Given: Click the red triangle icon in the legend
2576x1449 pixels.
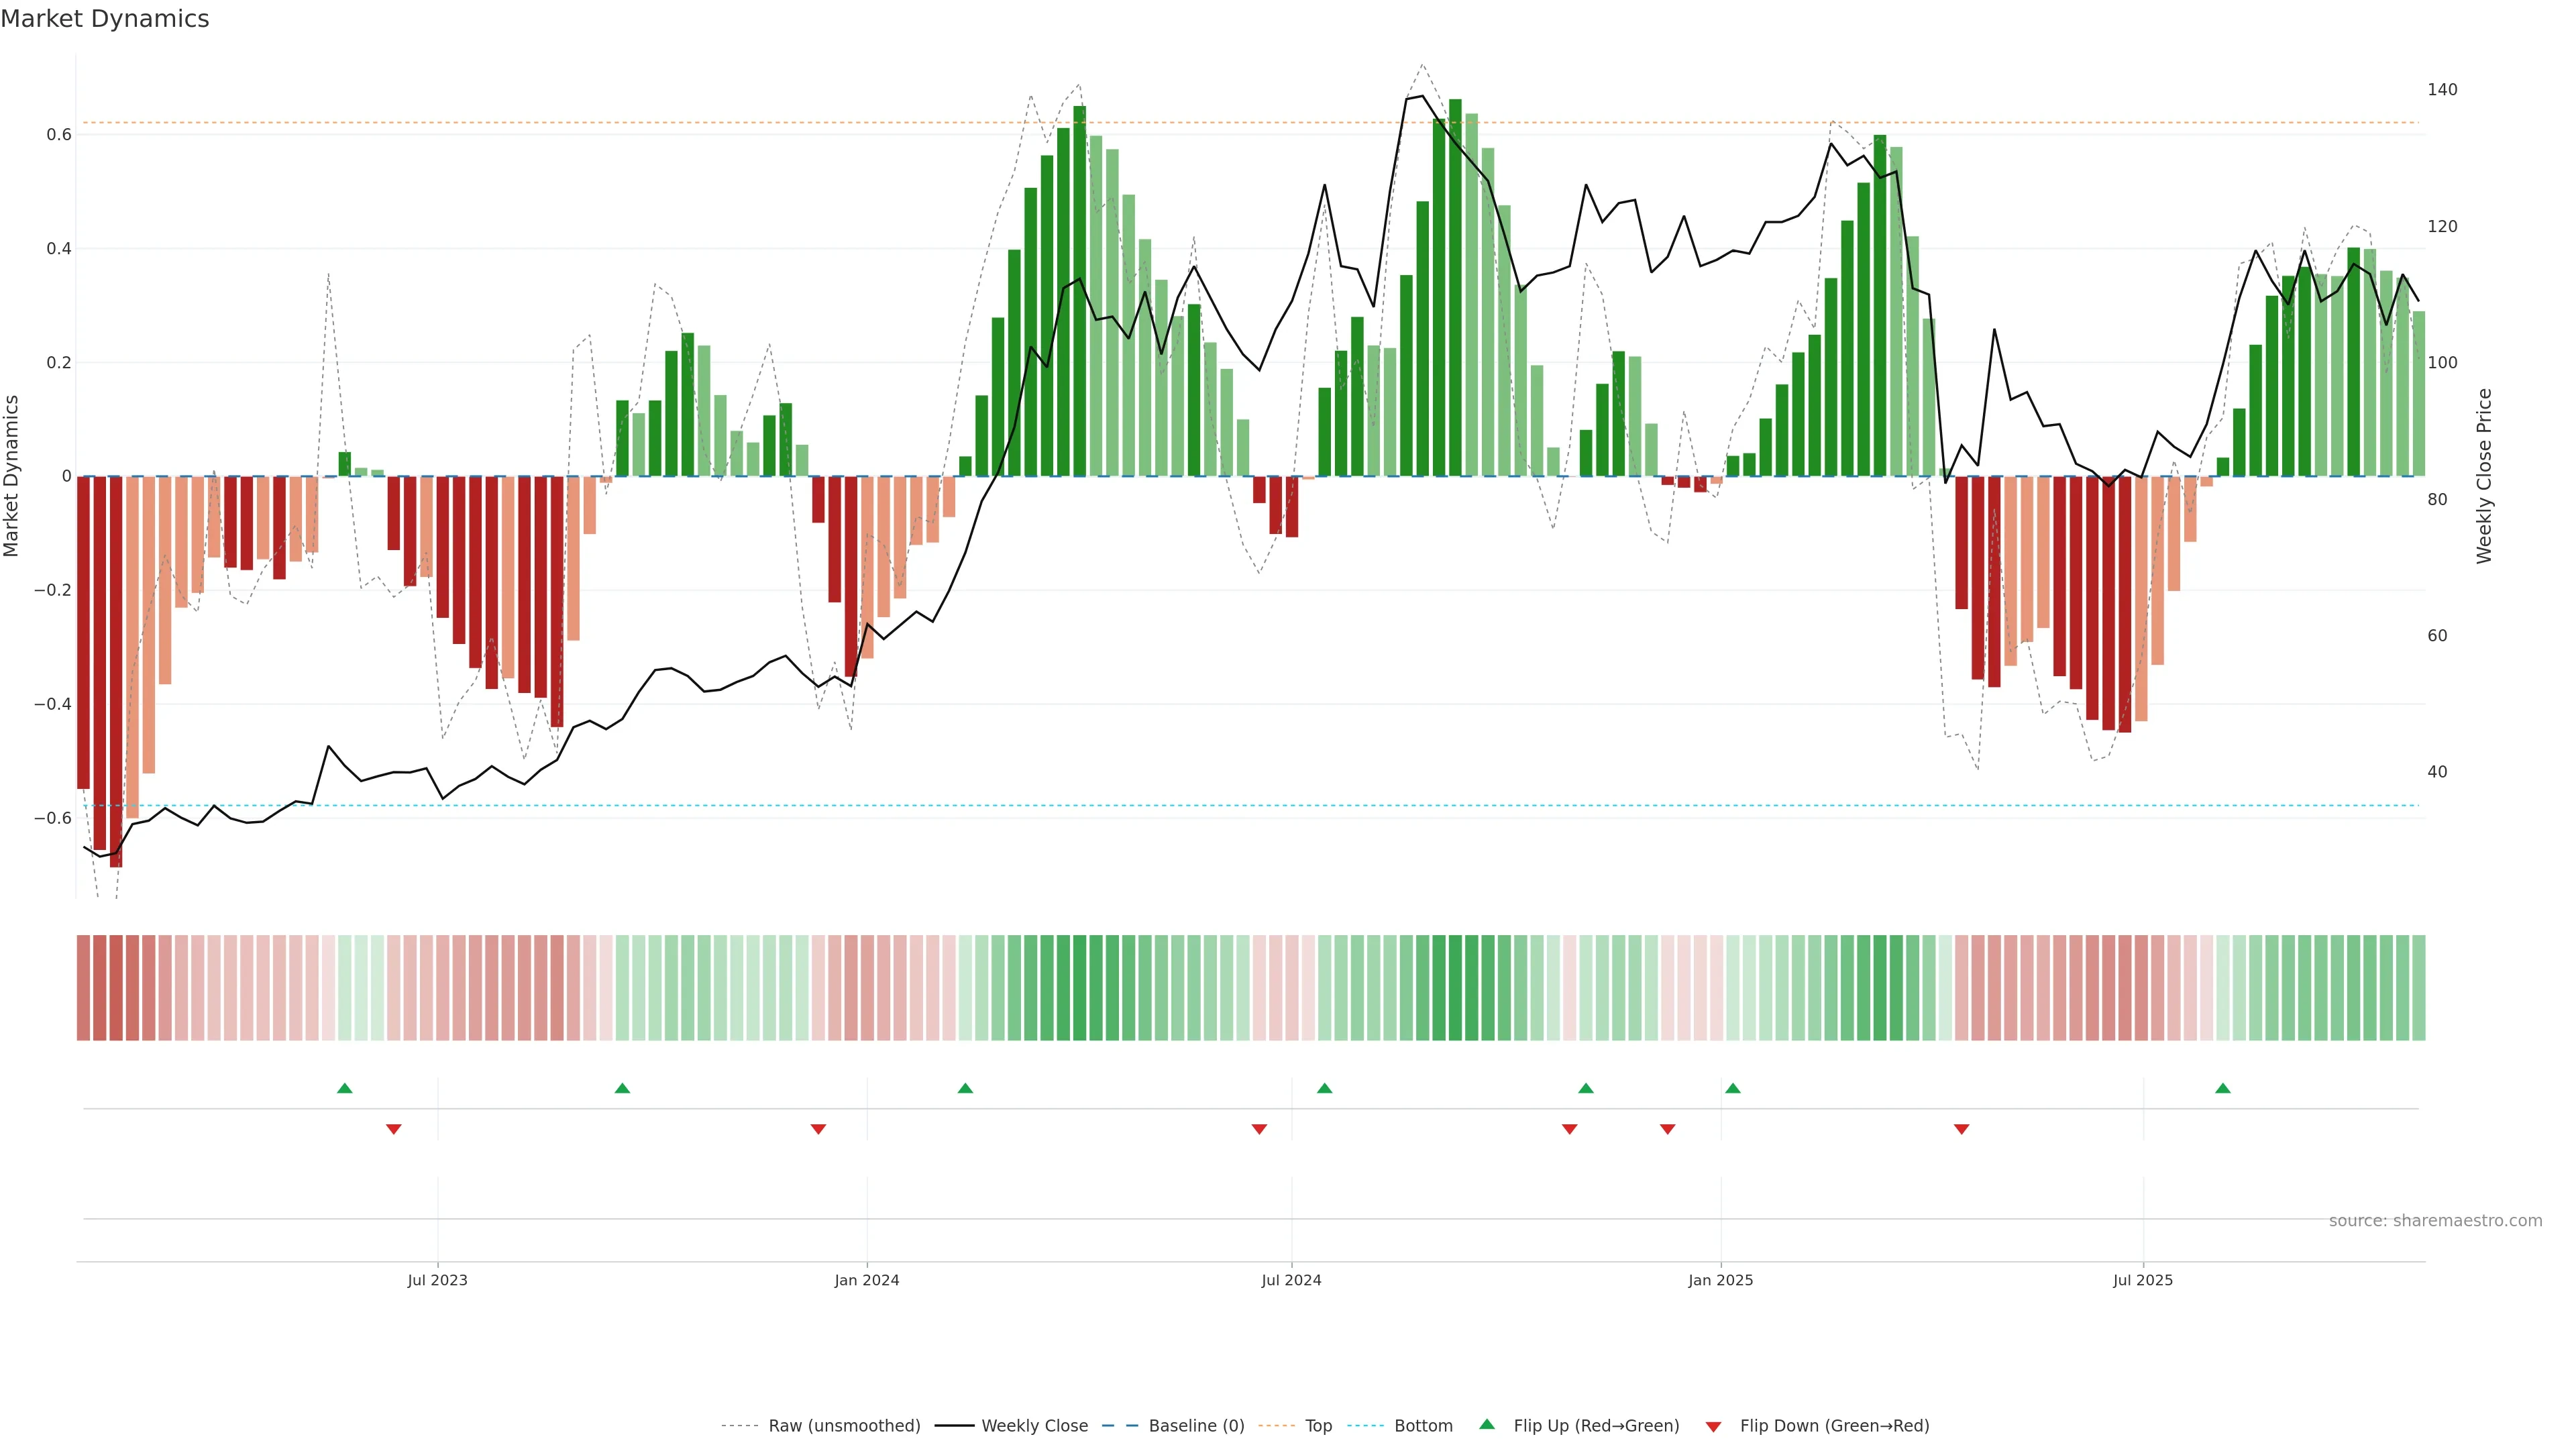Looking at the screenshot, I should coord(1714,1427).
